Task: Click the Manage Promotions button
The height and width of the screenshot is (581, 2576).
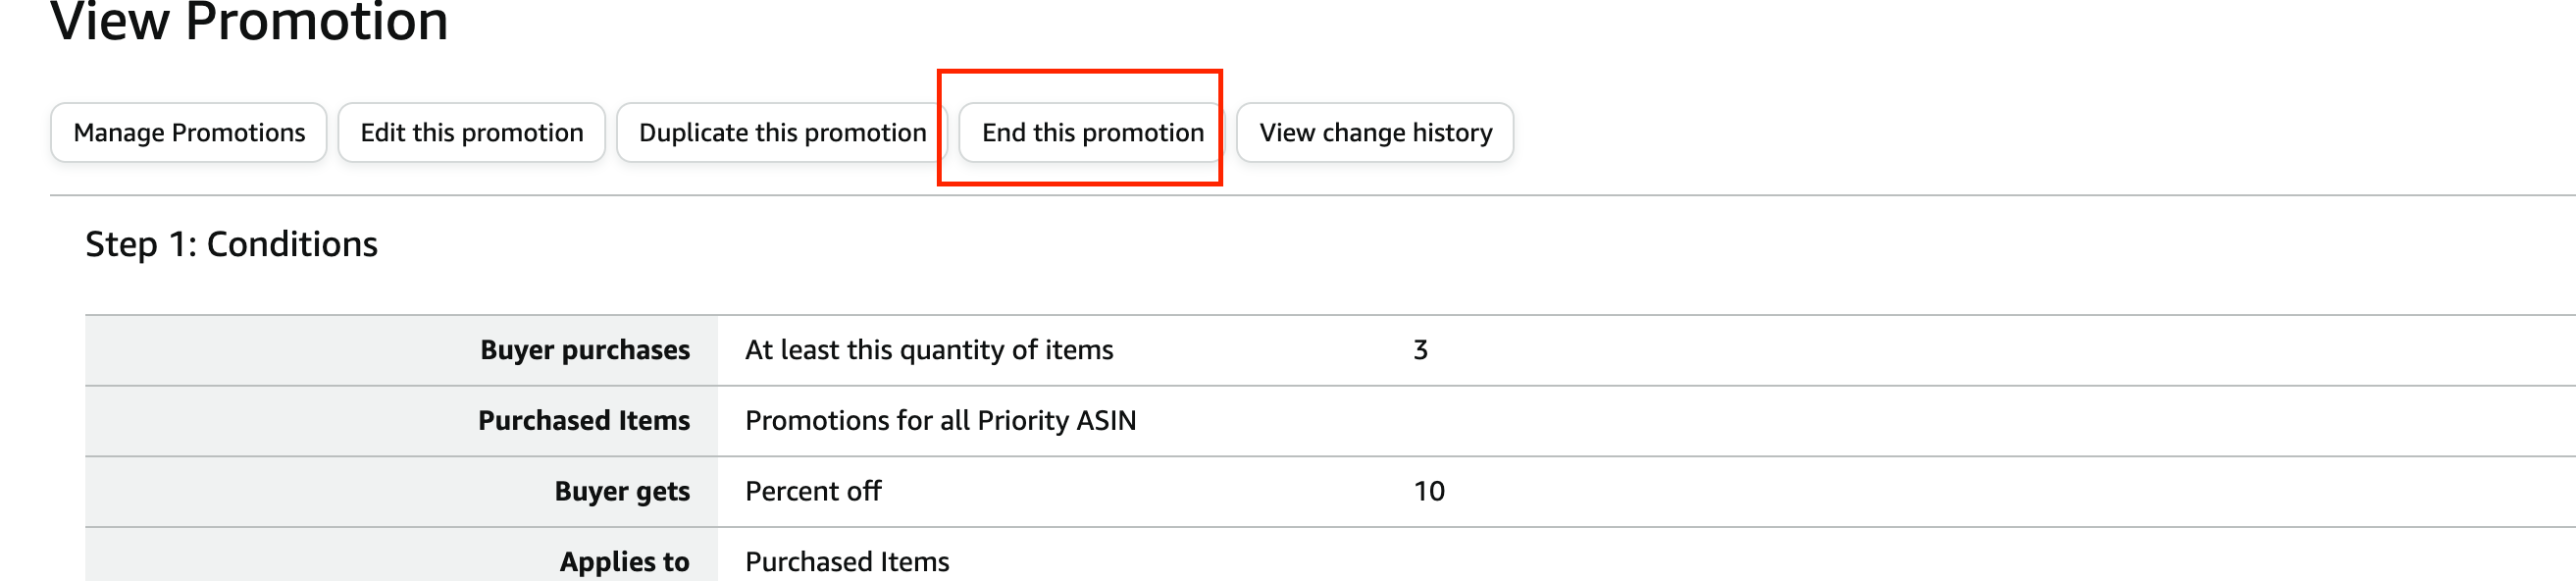Action: (x=189, y=132)
